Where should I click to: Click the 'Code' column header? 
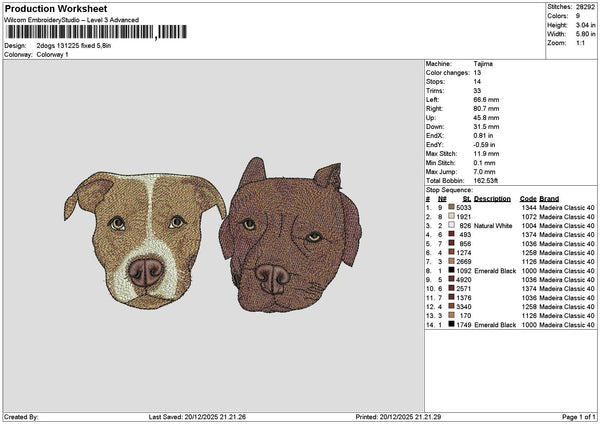point(528,199)
